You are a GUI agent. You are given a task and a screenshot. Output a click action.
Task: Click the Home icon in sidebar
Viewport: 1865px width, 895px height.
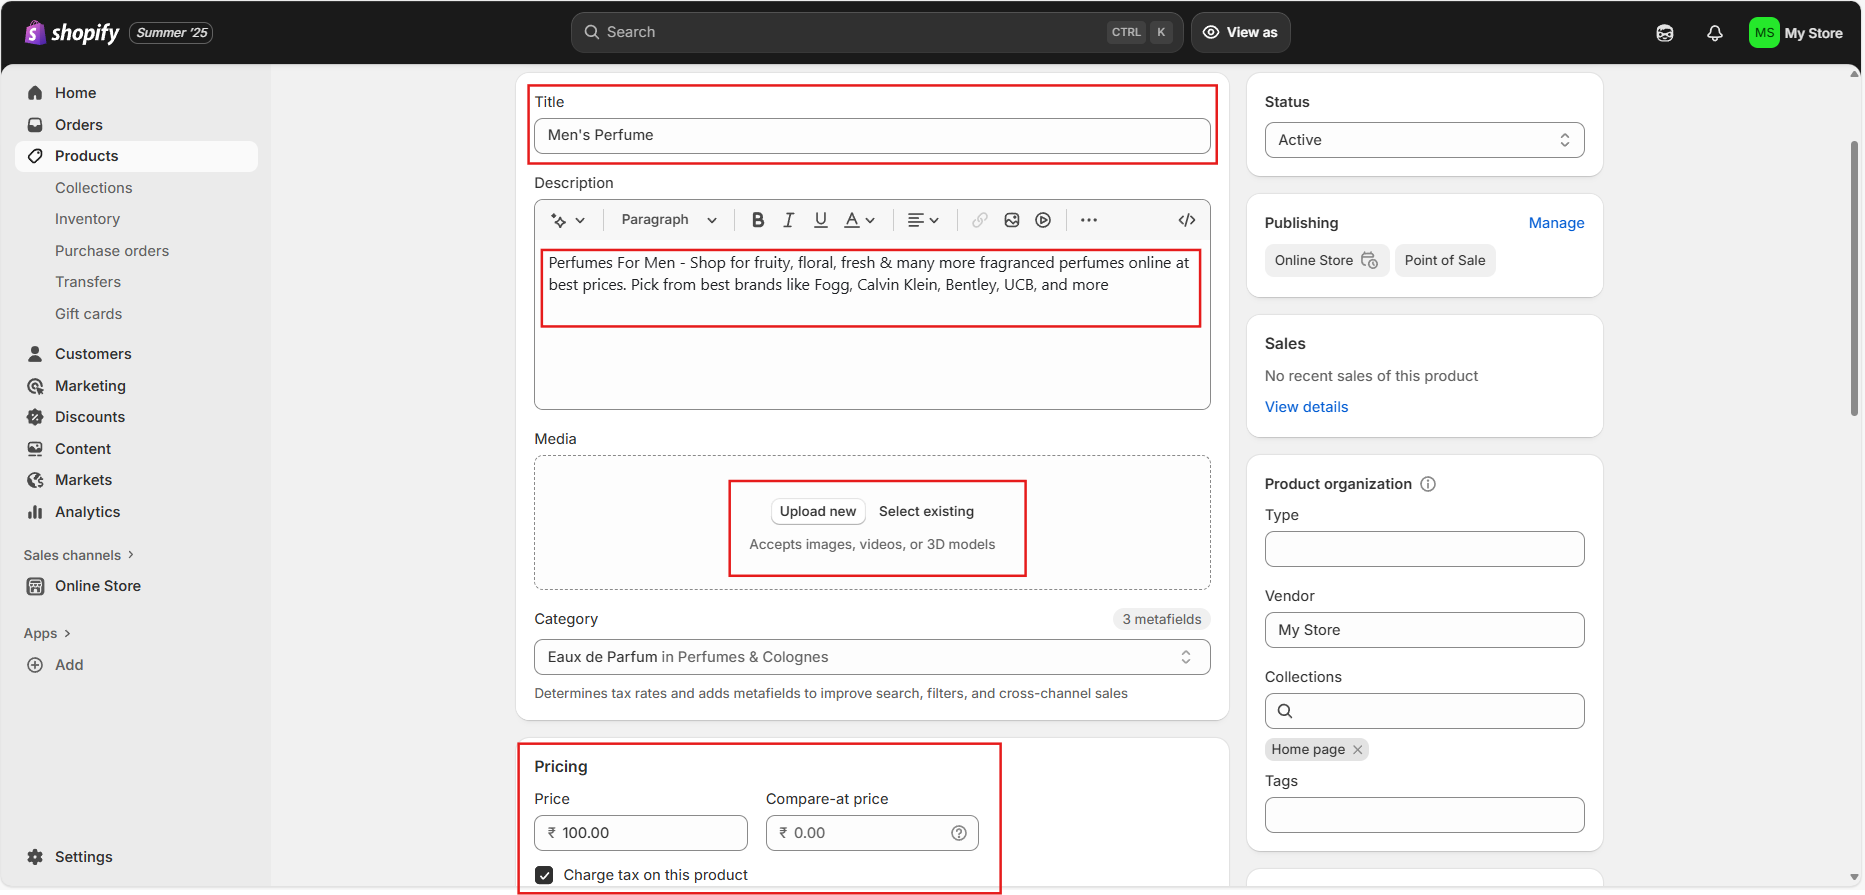click(35, 93)
